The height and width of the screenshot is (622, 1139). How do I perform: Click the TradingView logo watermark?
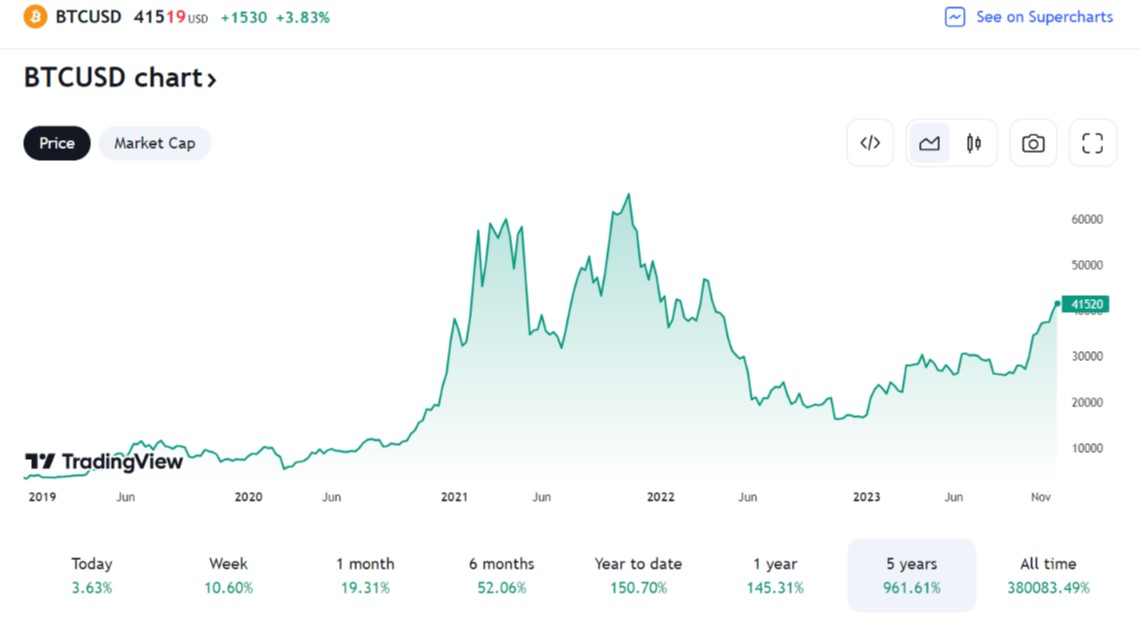104,461
